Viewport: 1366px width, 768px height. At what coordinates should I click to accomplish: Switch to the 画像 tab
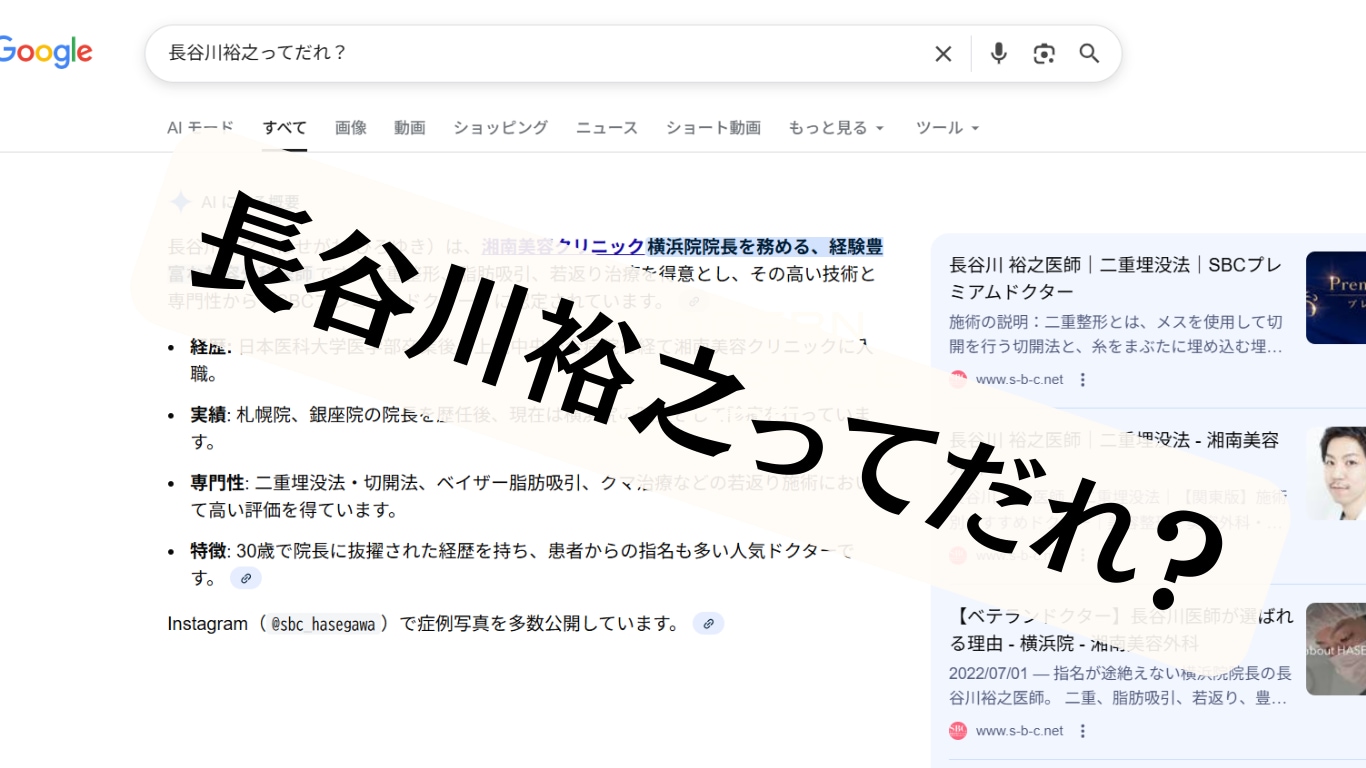(351, 127)
